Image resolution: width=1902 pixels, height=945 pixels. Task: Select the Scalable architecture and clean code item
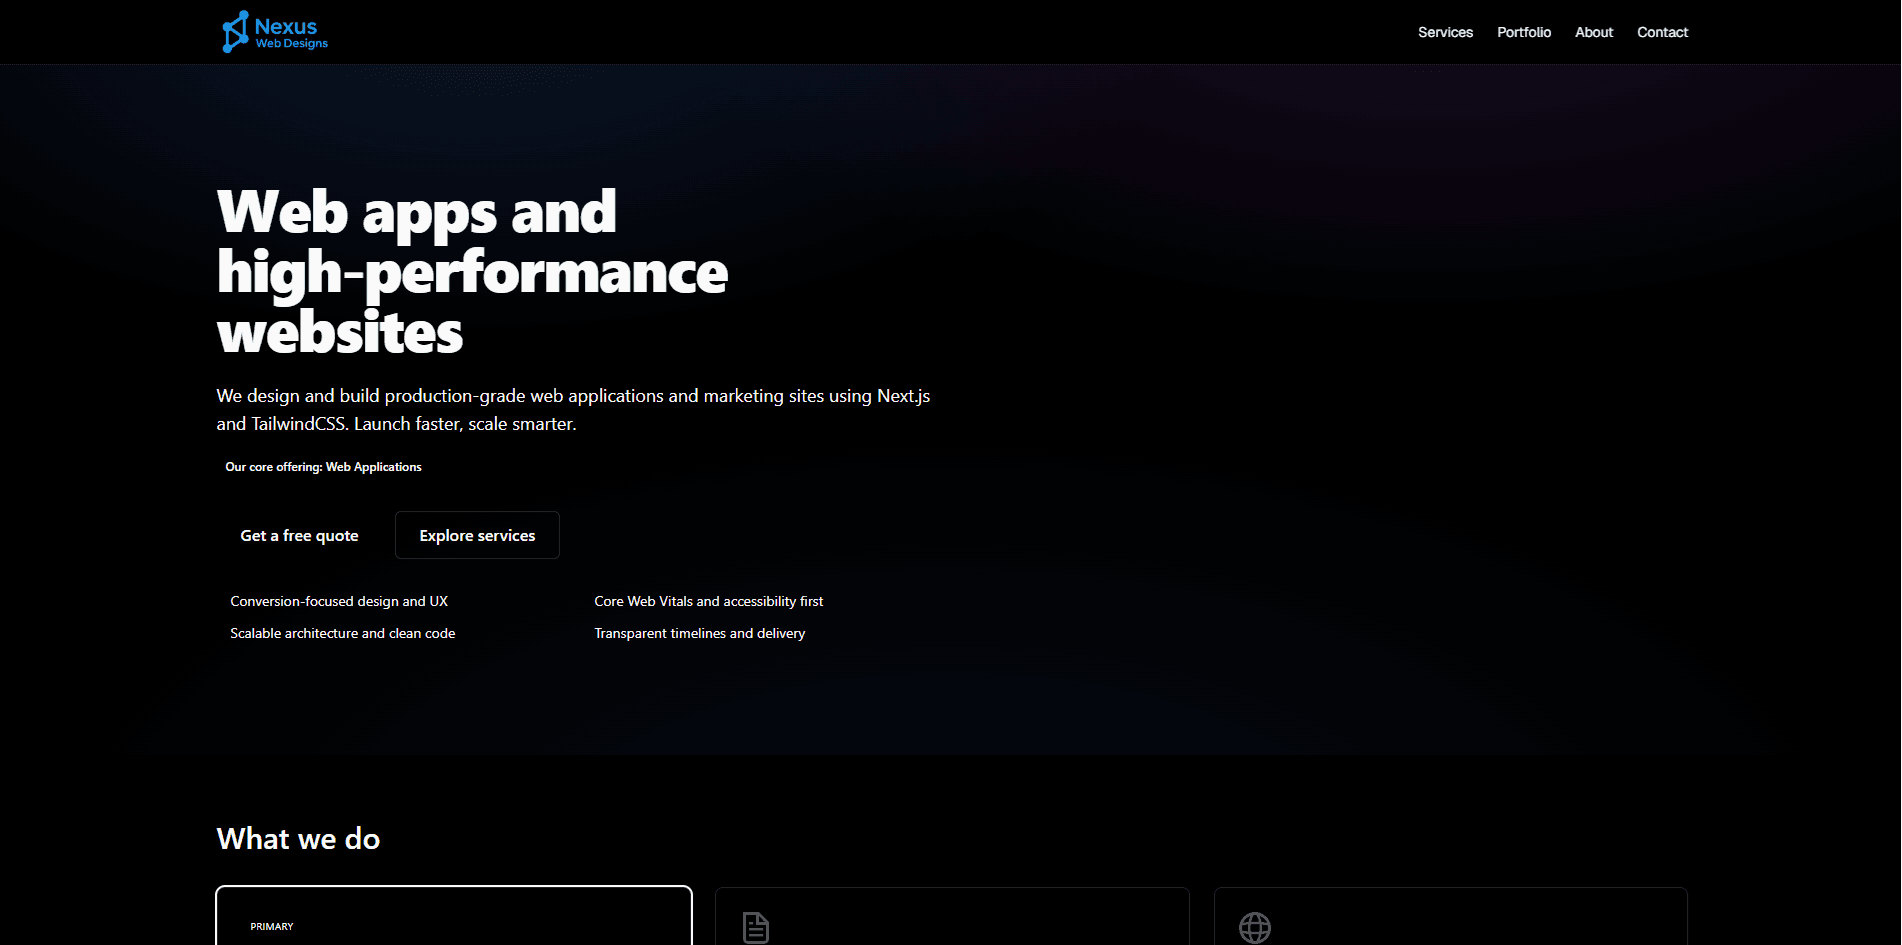pyautogui.click(x=342, y=633)
